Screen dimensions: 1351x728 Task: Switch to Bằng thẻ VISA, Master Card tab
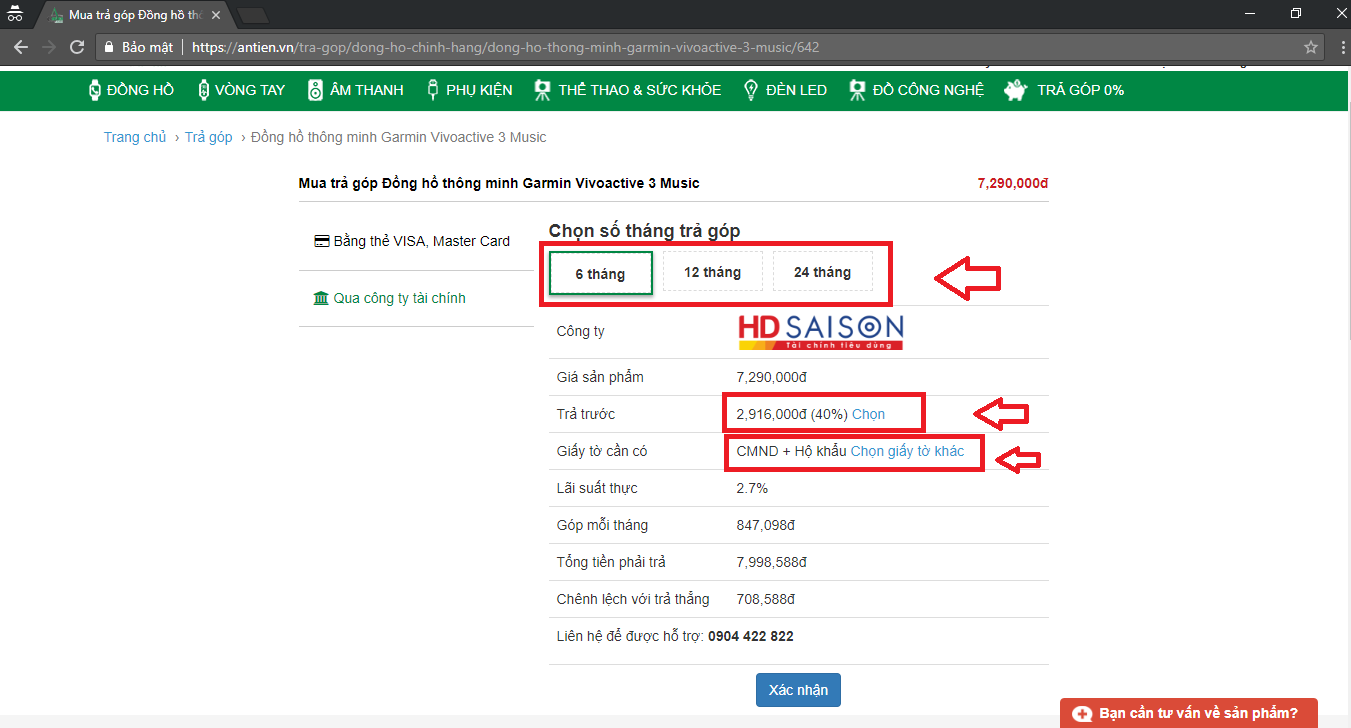click(x=412, y=241)
